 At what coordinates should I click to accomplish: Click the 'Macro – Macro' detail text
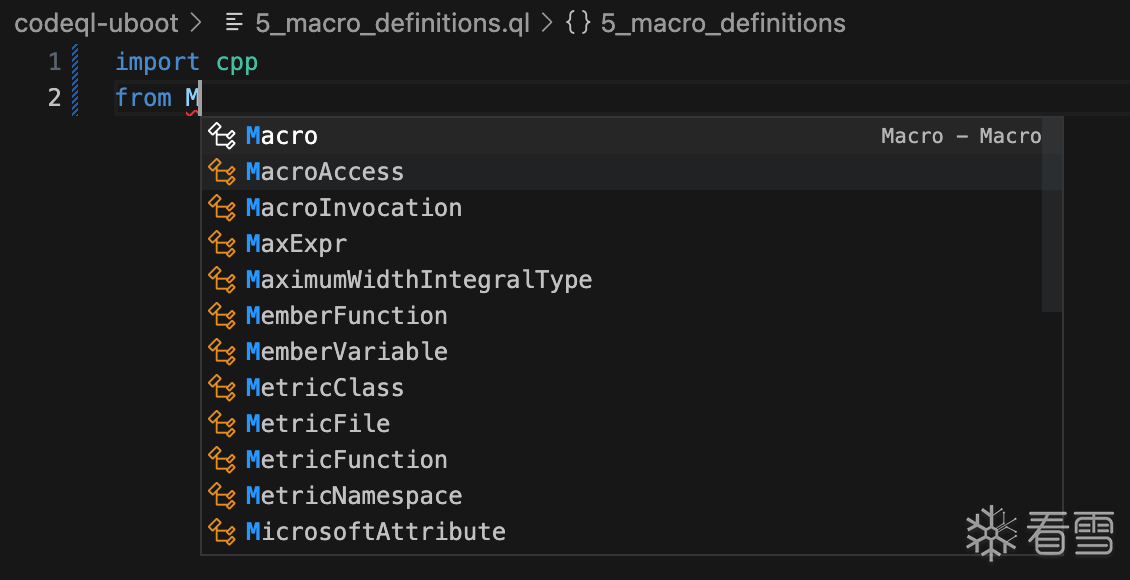[960, 136]
